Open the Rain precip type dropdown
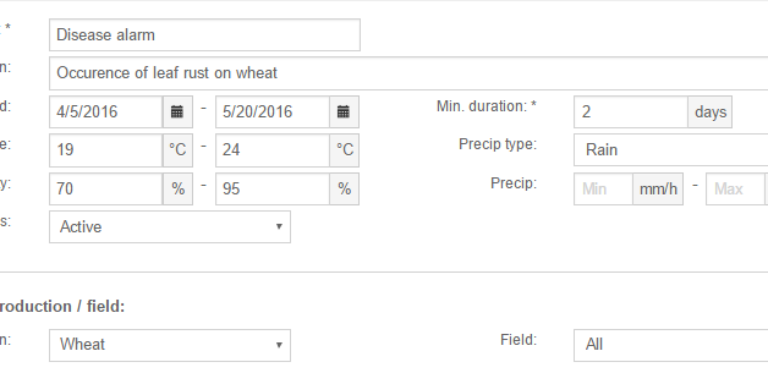Screen dimensions: 768x384 pyautogui.click(x=671, y=150)
